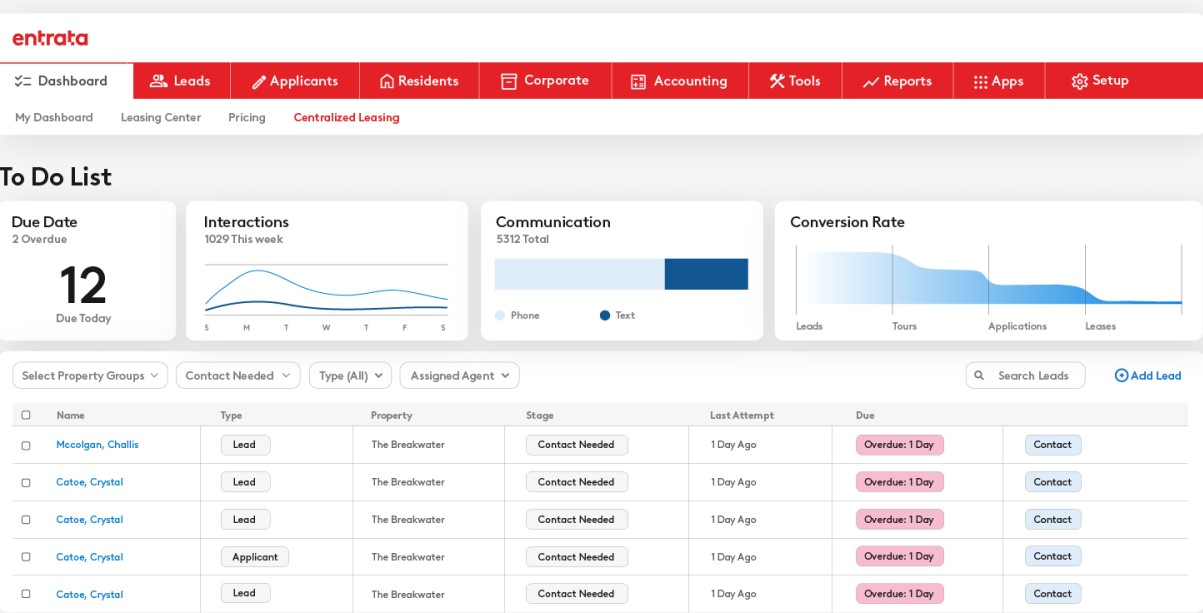Open the Select Property Groups dropdown
This screenshot has height=613, width=1203.
click(x=89, y=375)
